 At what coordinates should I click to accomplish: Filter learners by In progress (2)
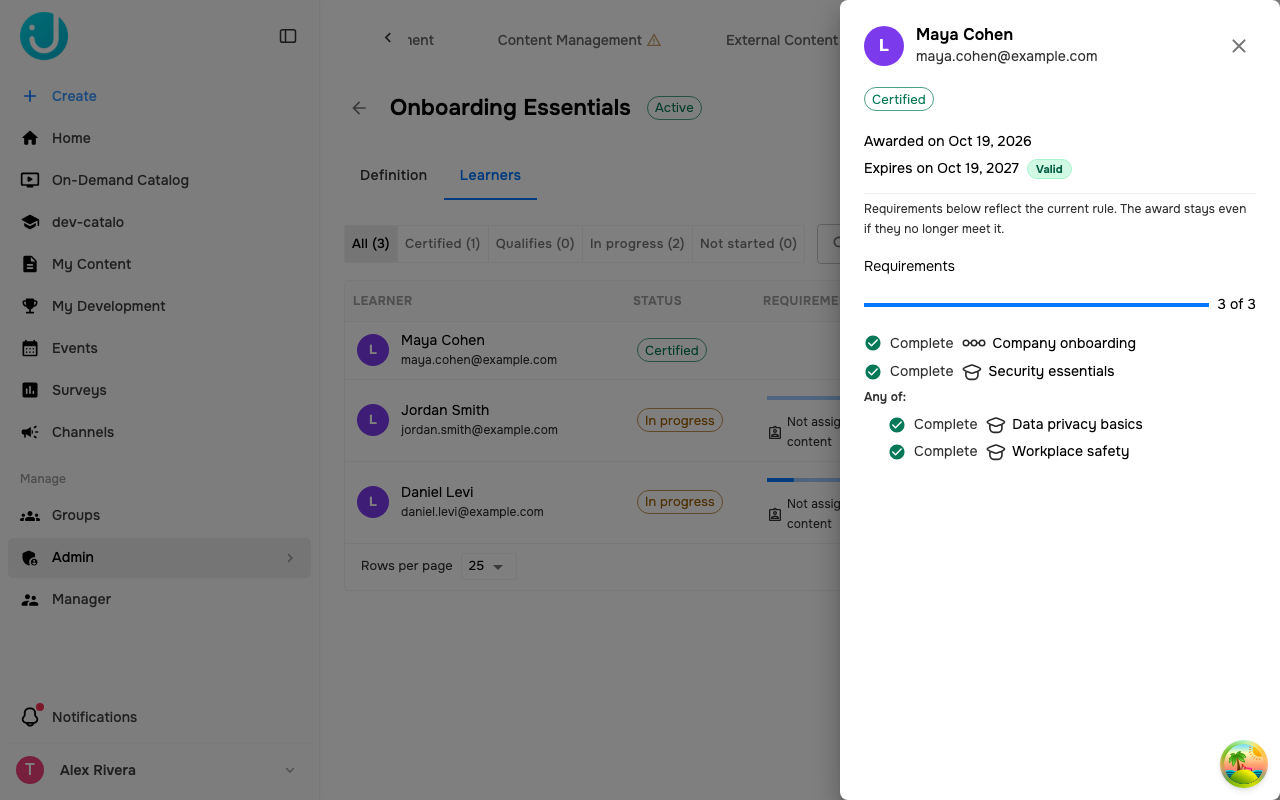637,243
